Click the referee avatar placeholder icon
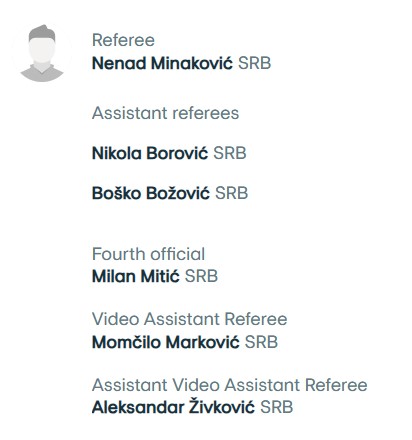 [42, 53]
